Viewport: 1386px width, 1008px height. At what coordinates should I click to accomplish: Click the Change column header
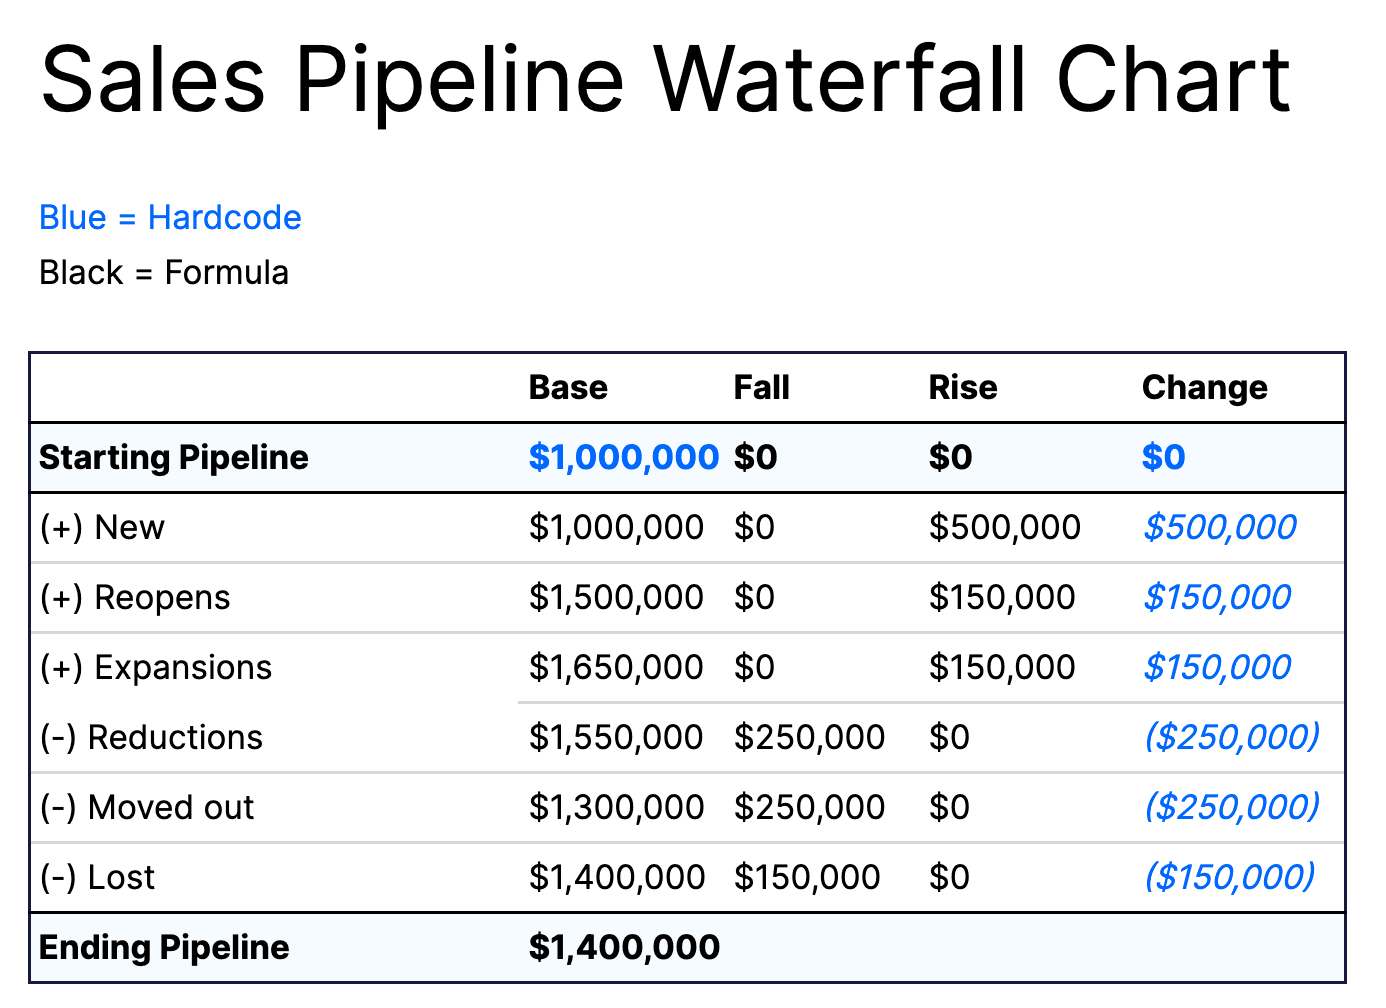pyautogui.click(x=1204, y=387)
